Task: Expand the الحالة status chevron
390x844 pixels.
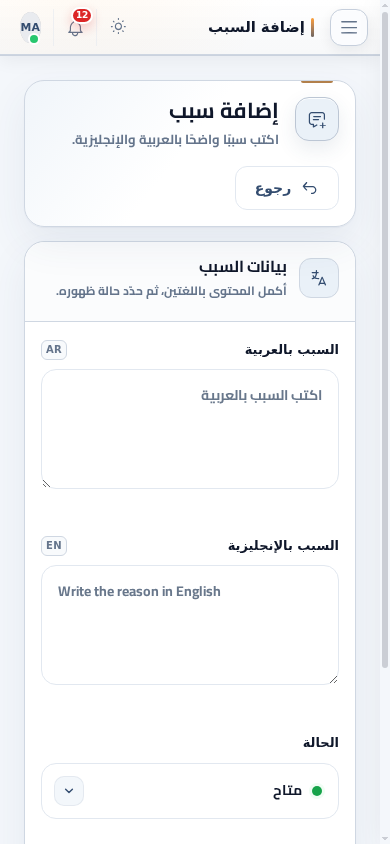Action: 69,791
